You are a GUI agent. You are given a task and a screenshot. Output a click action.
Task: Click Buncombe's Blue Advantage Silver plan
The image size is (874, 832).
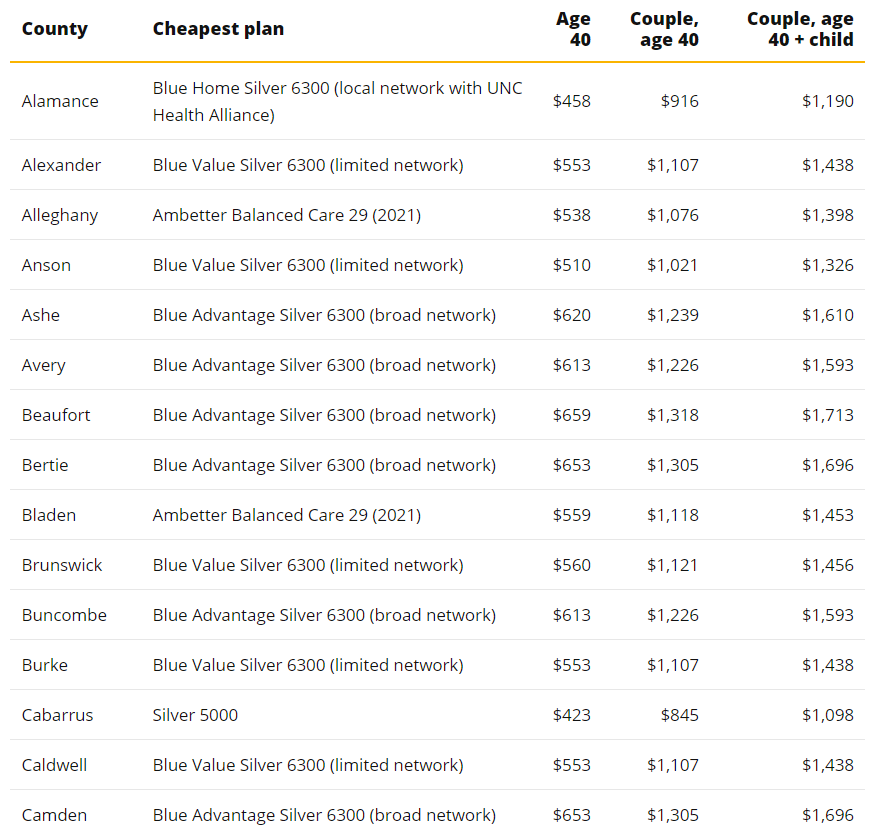point(324,615)
